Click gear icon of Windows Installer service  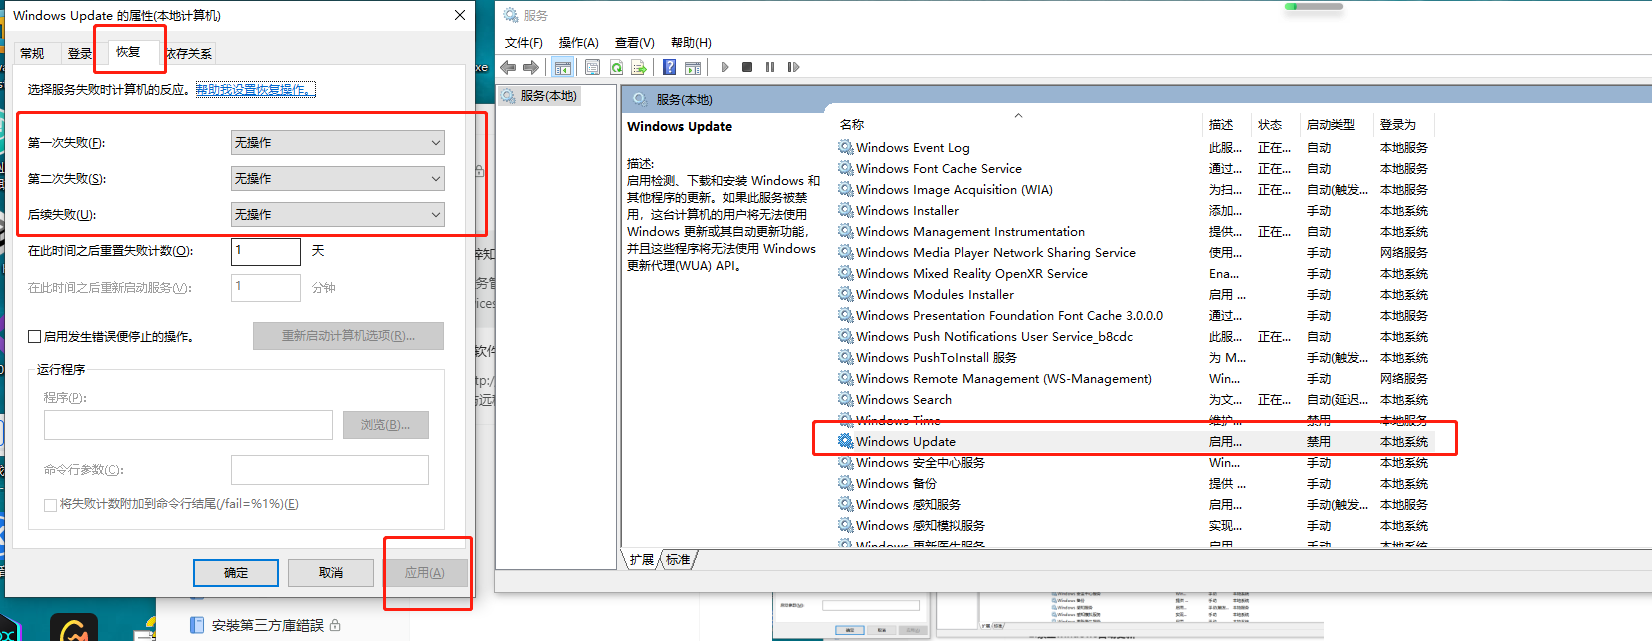pyautogui.click(x=846, y=210)
